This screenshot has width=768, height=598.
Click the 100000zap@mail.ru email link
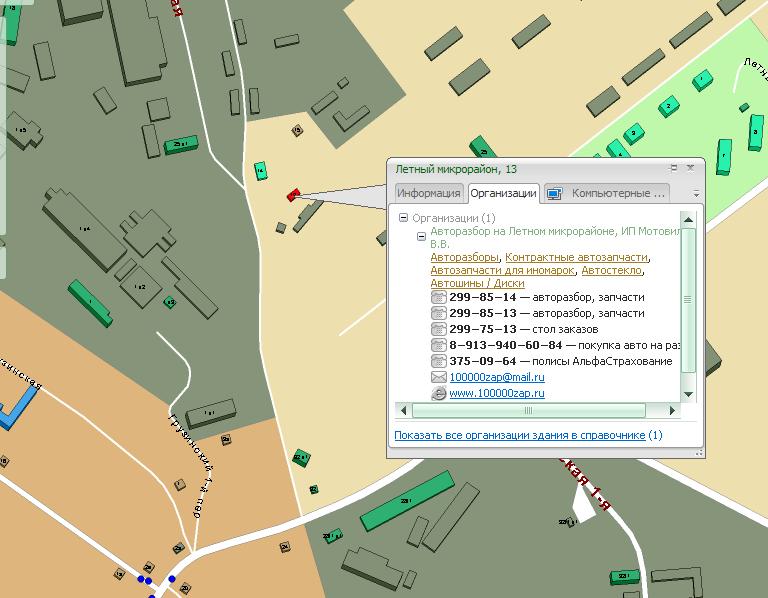[x=497, y=377]
